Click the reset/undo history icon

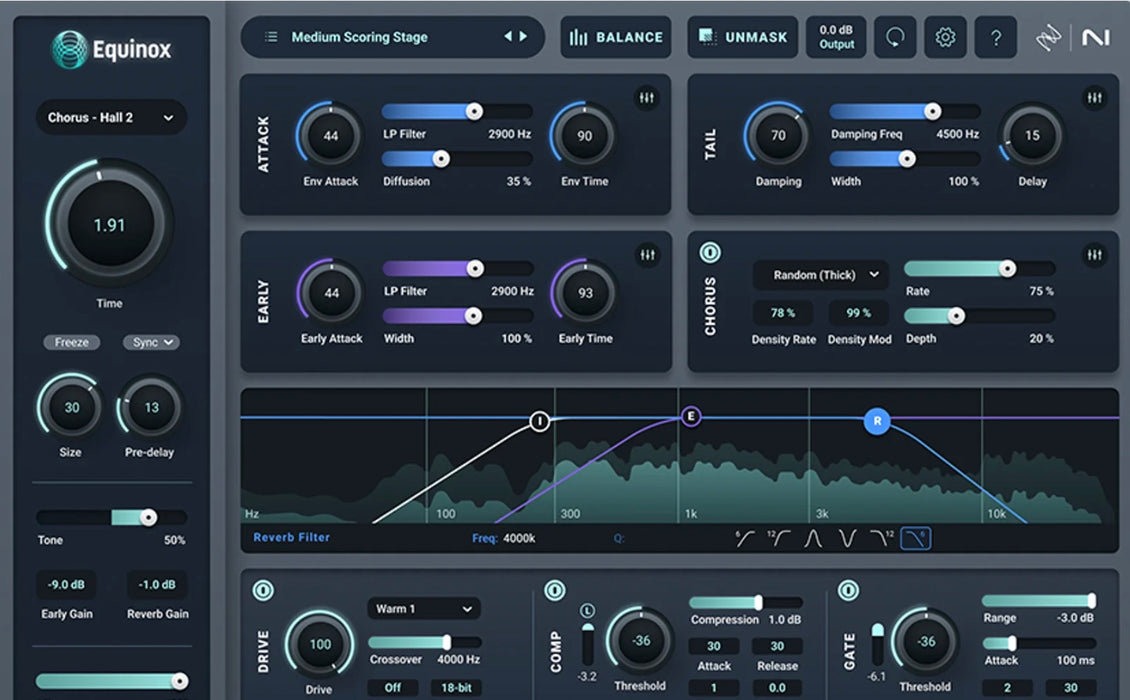click(895, 37)
